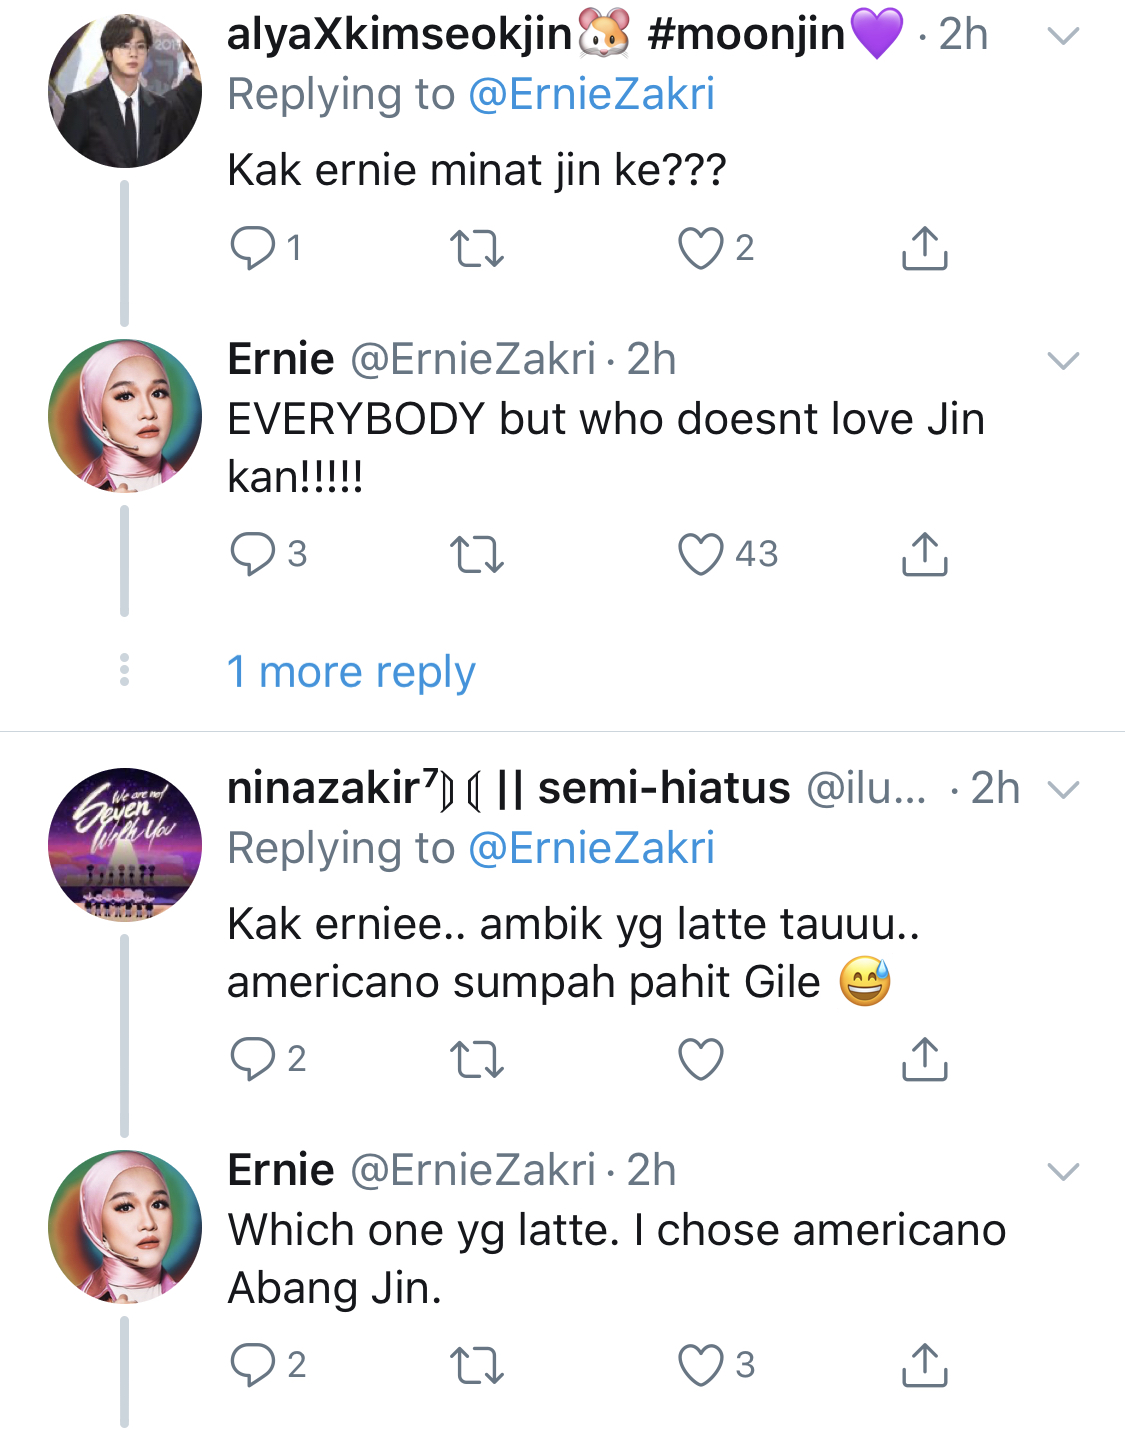The height and width of the screenshot is (1430, 1125).
Task: Open alyaXkimseokjin's profile avatar
Action: click(125, 91)
